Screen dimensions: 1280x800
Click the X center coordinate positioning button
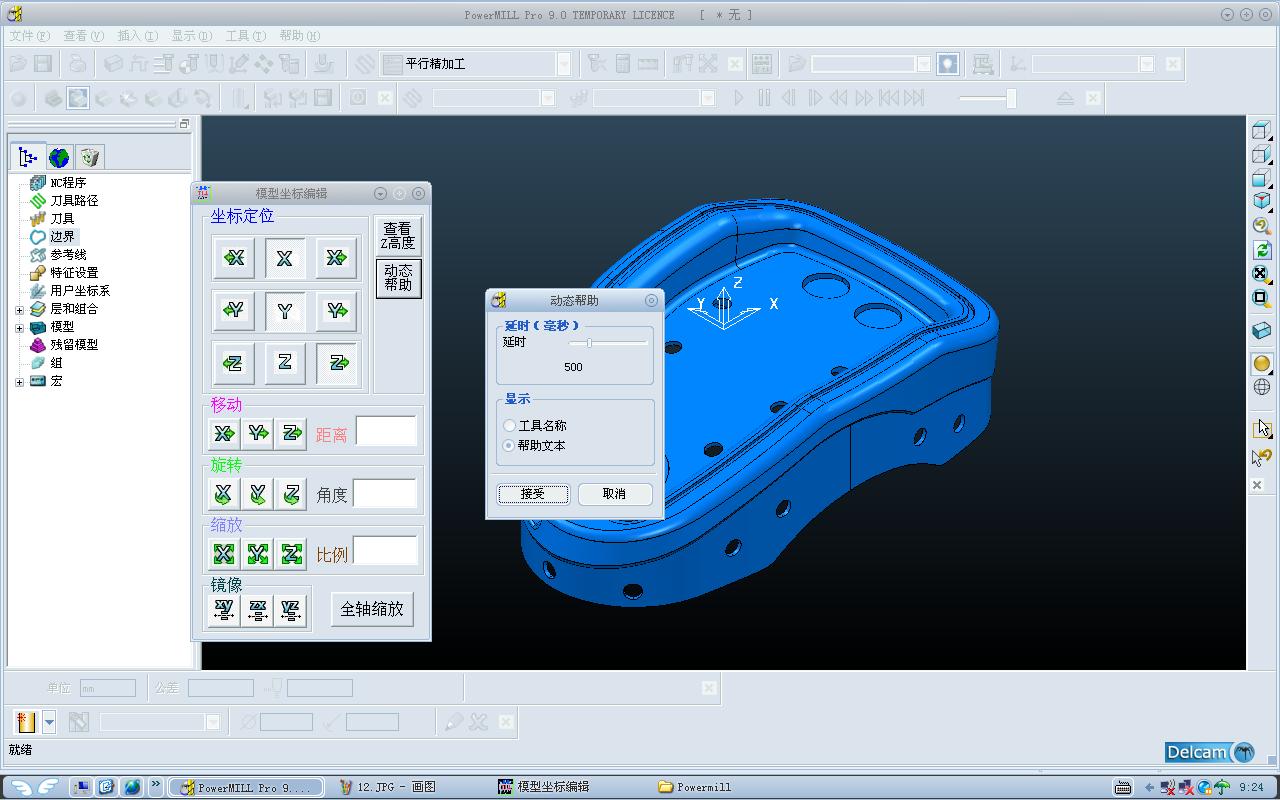(285, 258)
